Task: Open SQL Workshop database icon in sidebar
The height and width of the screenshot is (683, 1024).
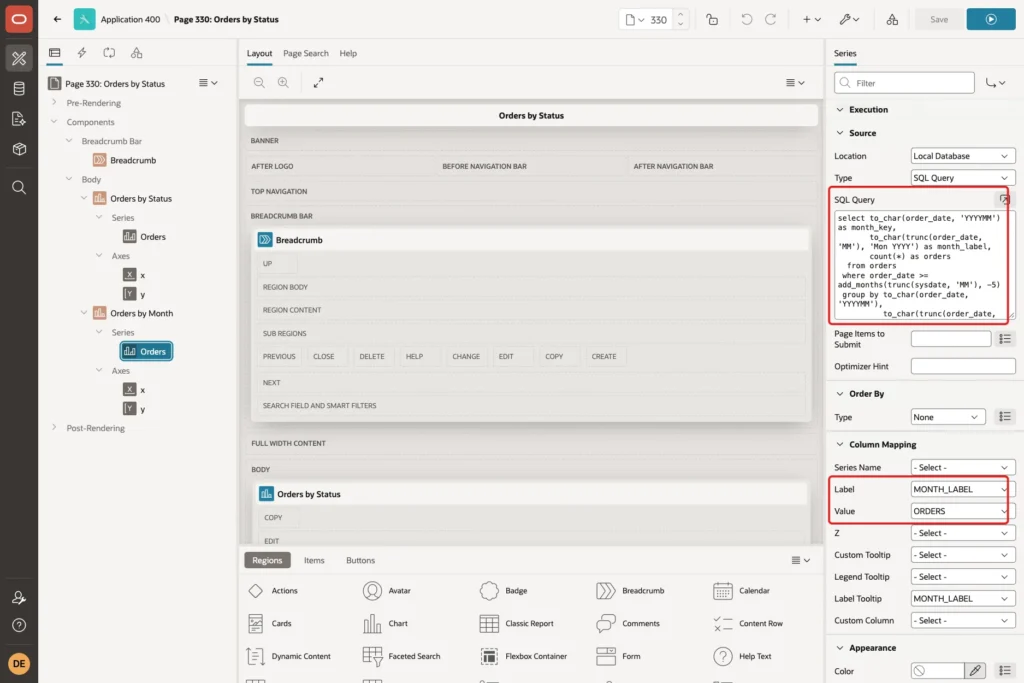Action: [x=19, y=88]
